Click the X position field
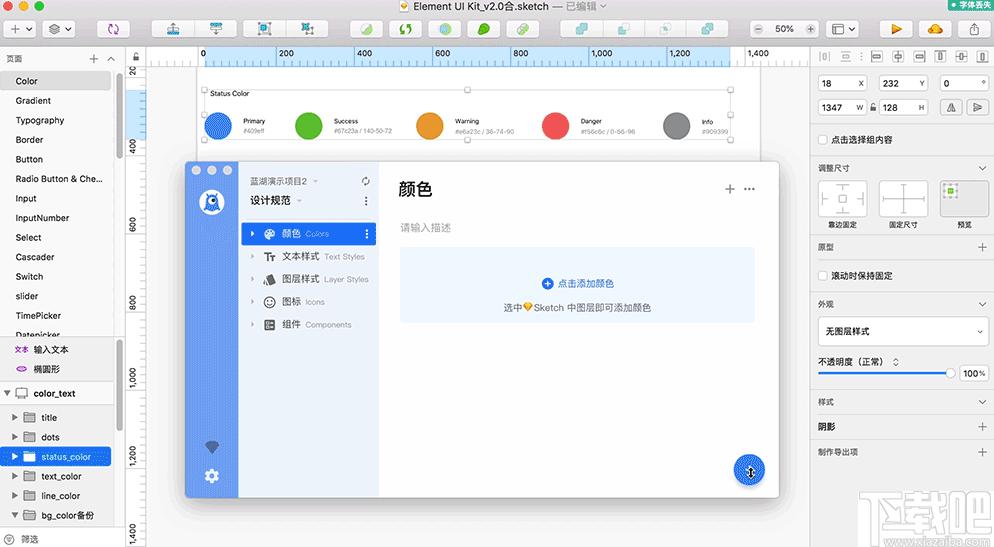 842,83
